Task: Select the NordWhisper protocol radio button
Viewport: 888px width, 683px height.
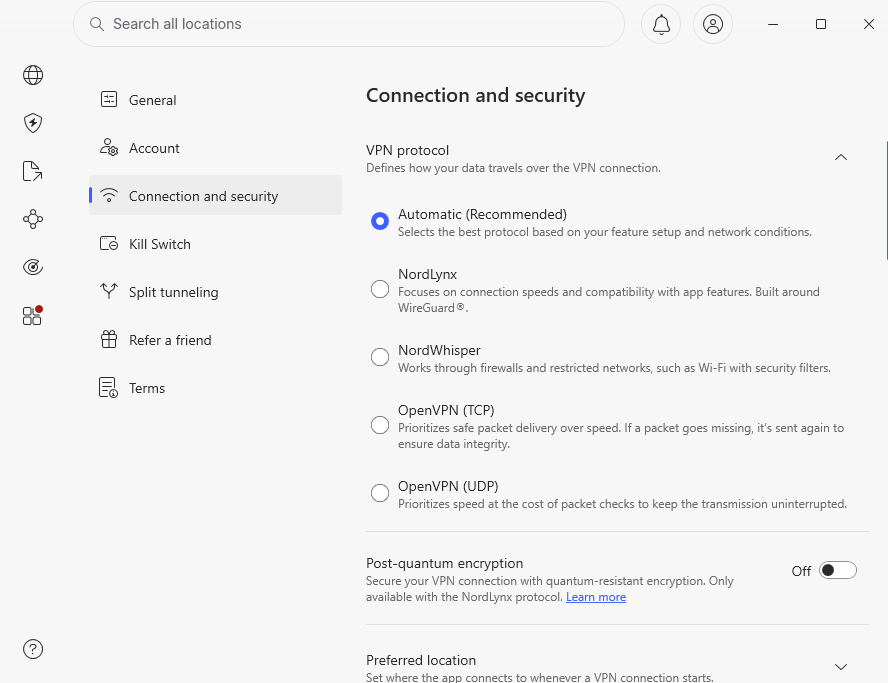Action: coord(380,357)
